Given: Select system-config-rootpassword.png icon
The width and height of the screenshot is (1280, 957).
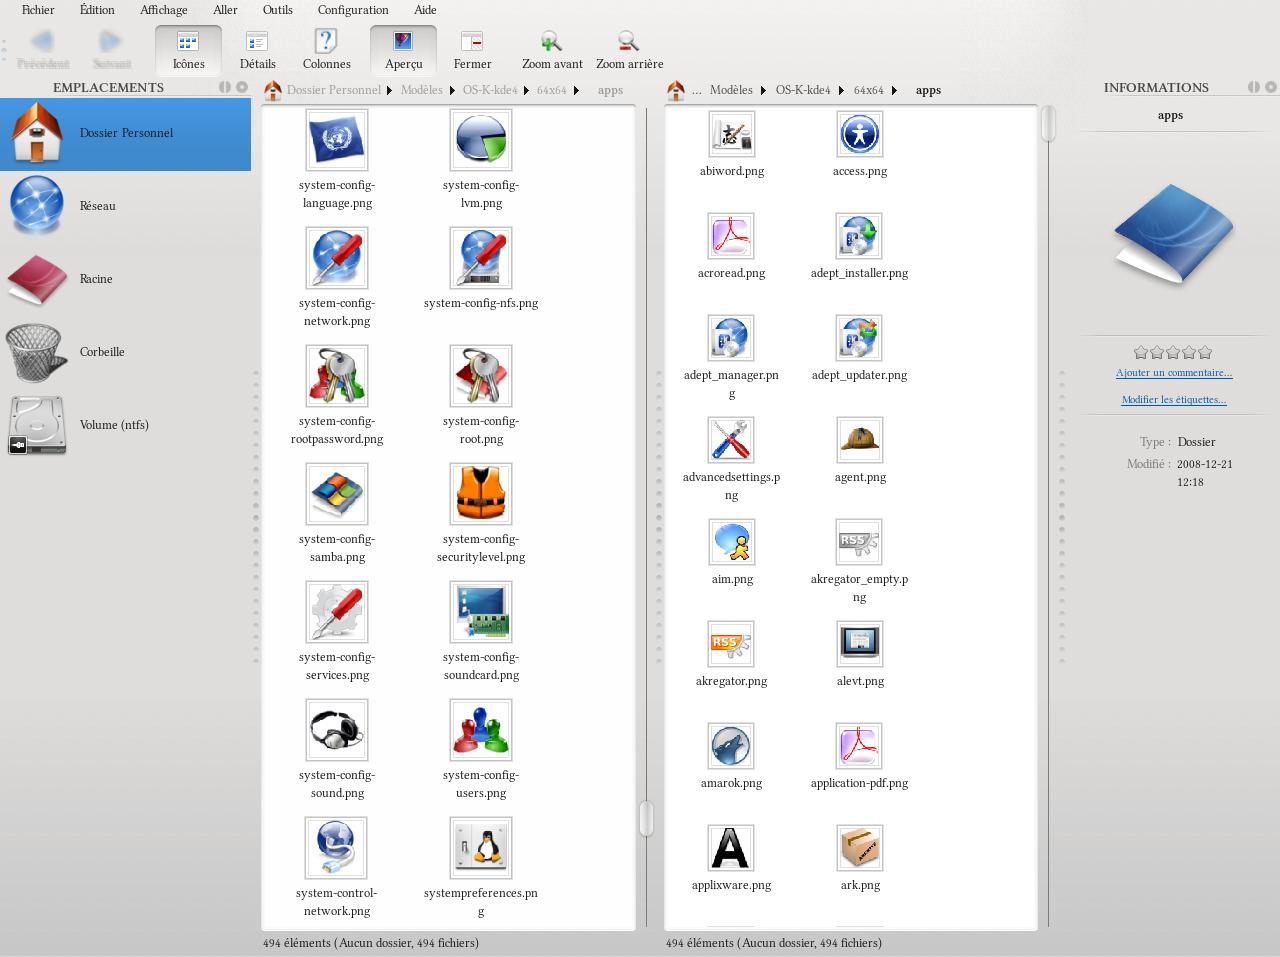Looking at the screenshot, I should point(337,376).
